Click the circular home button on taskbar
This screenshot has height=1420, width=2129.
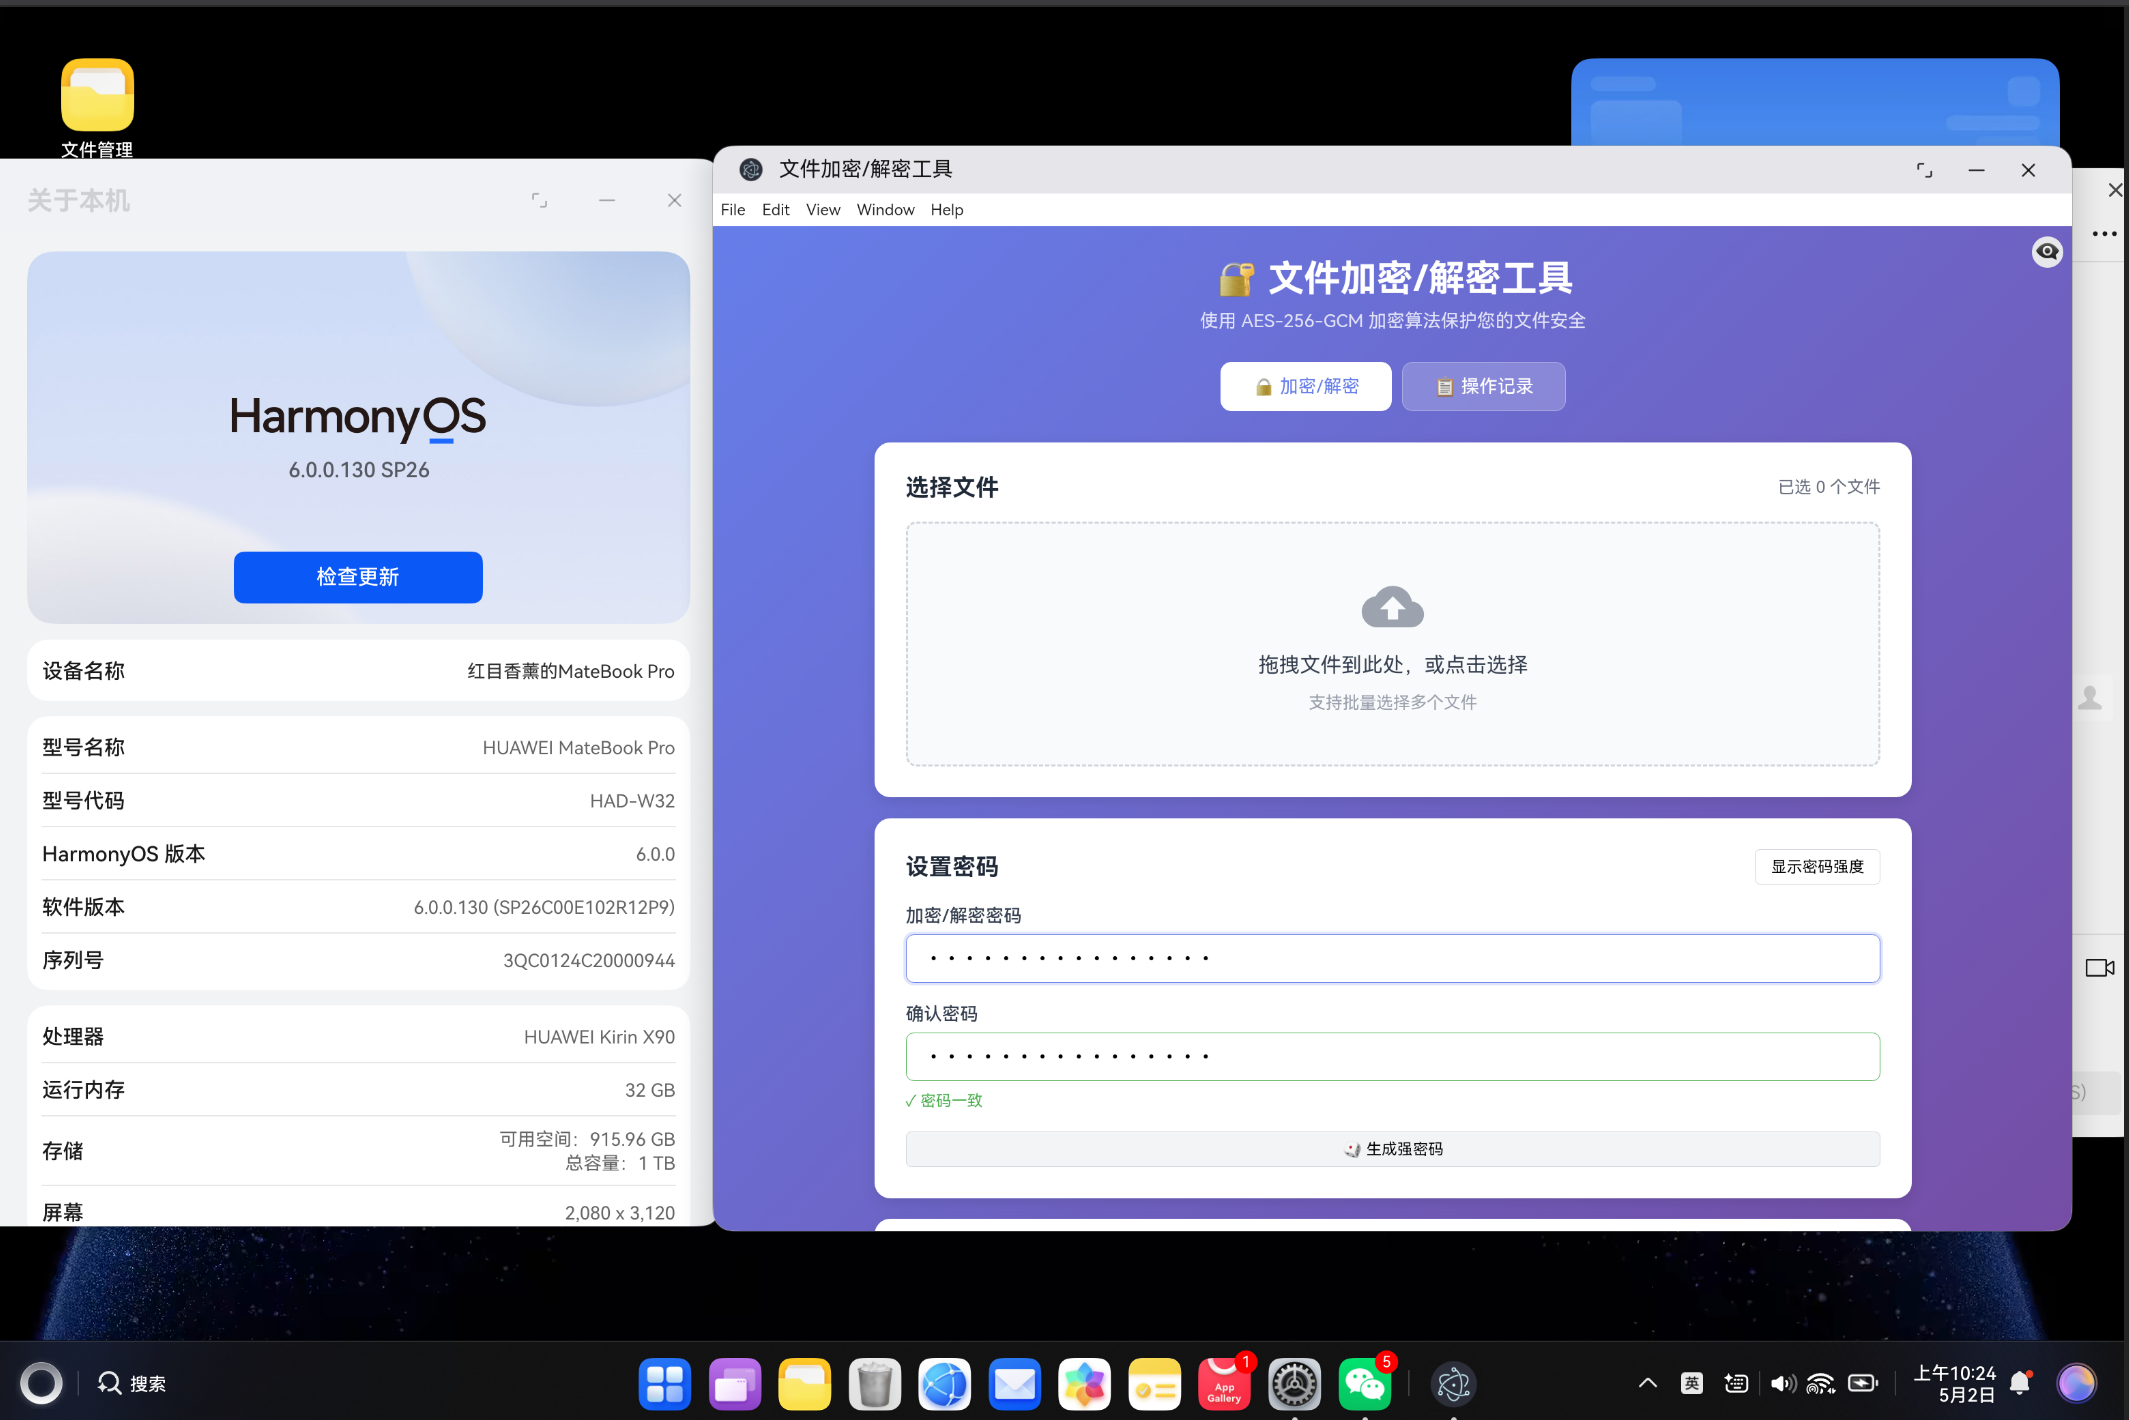click(x=41, y=1384)
